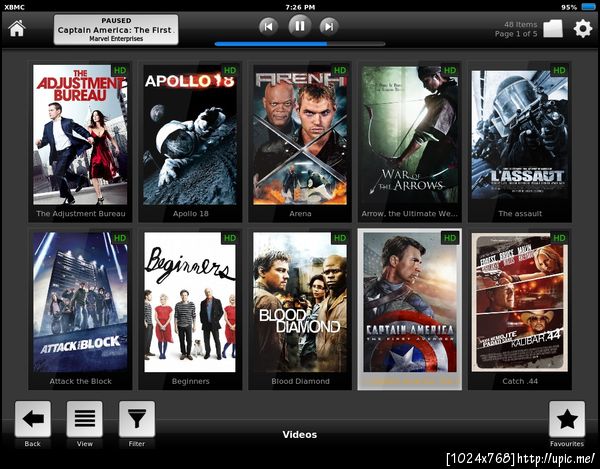Click 'Catch .44' title label
Image resolution: width=600 pixels, height=469 pixels.
tap(520, 381)
